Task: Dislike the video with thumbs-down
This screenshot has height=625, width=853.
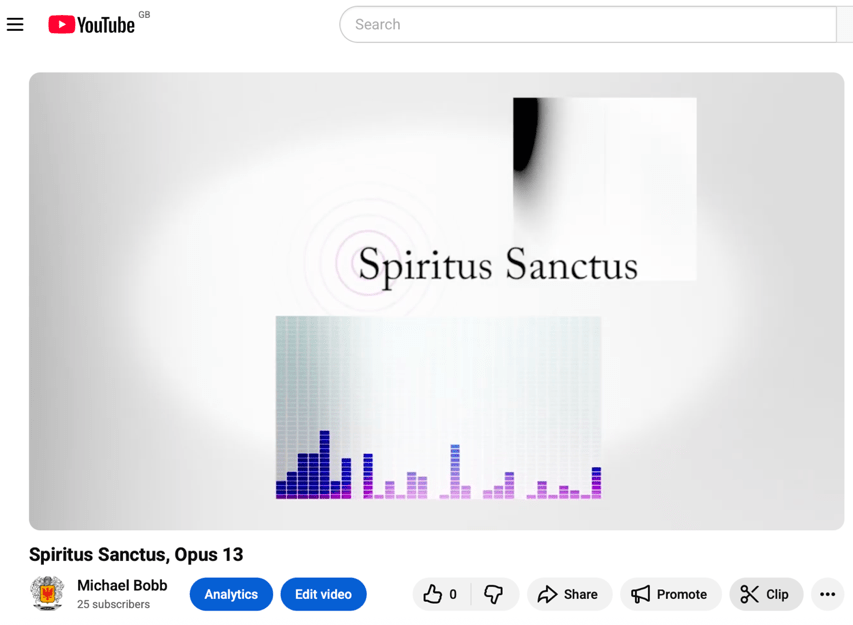Action: point(493,594)
